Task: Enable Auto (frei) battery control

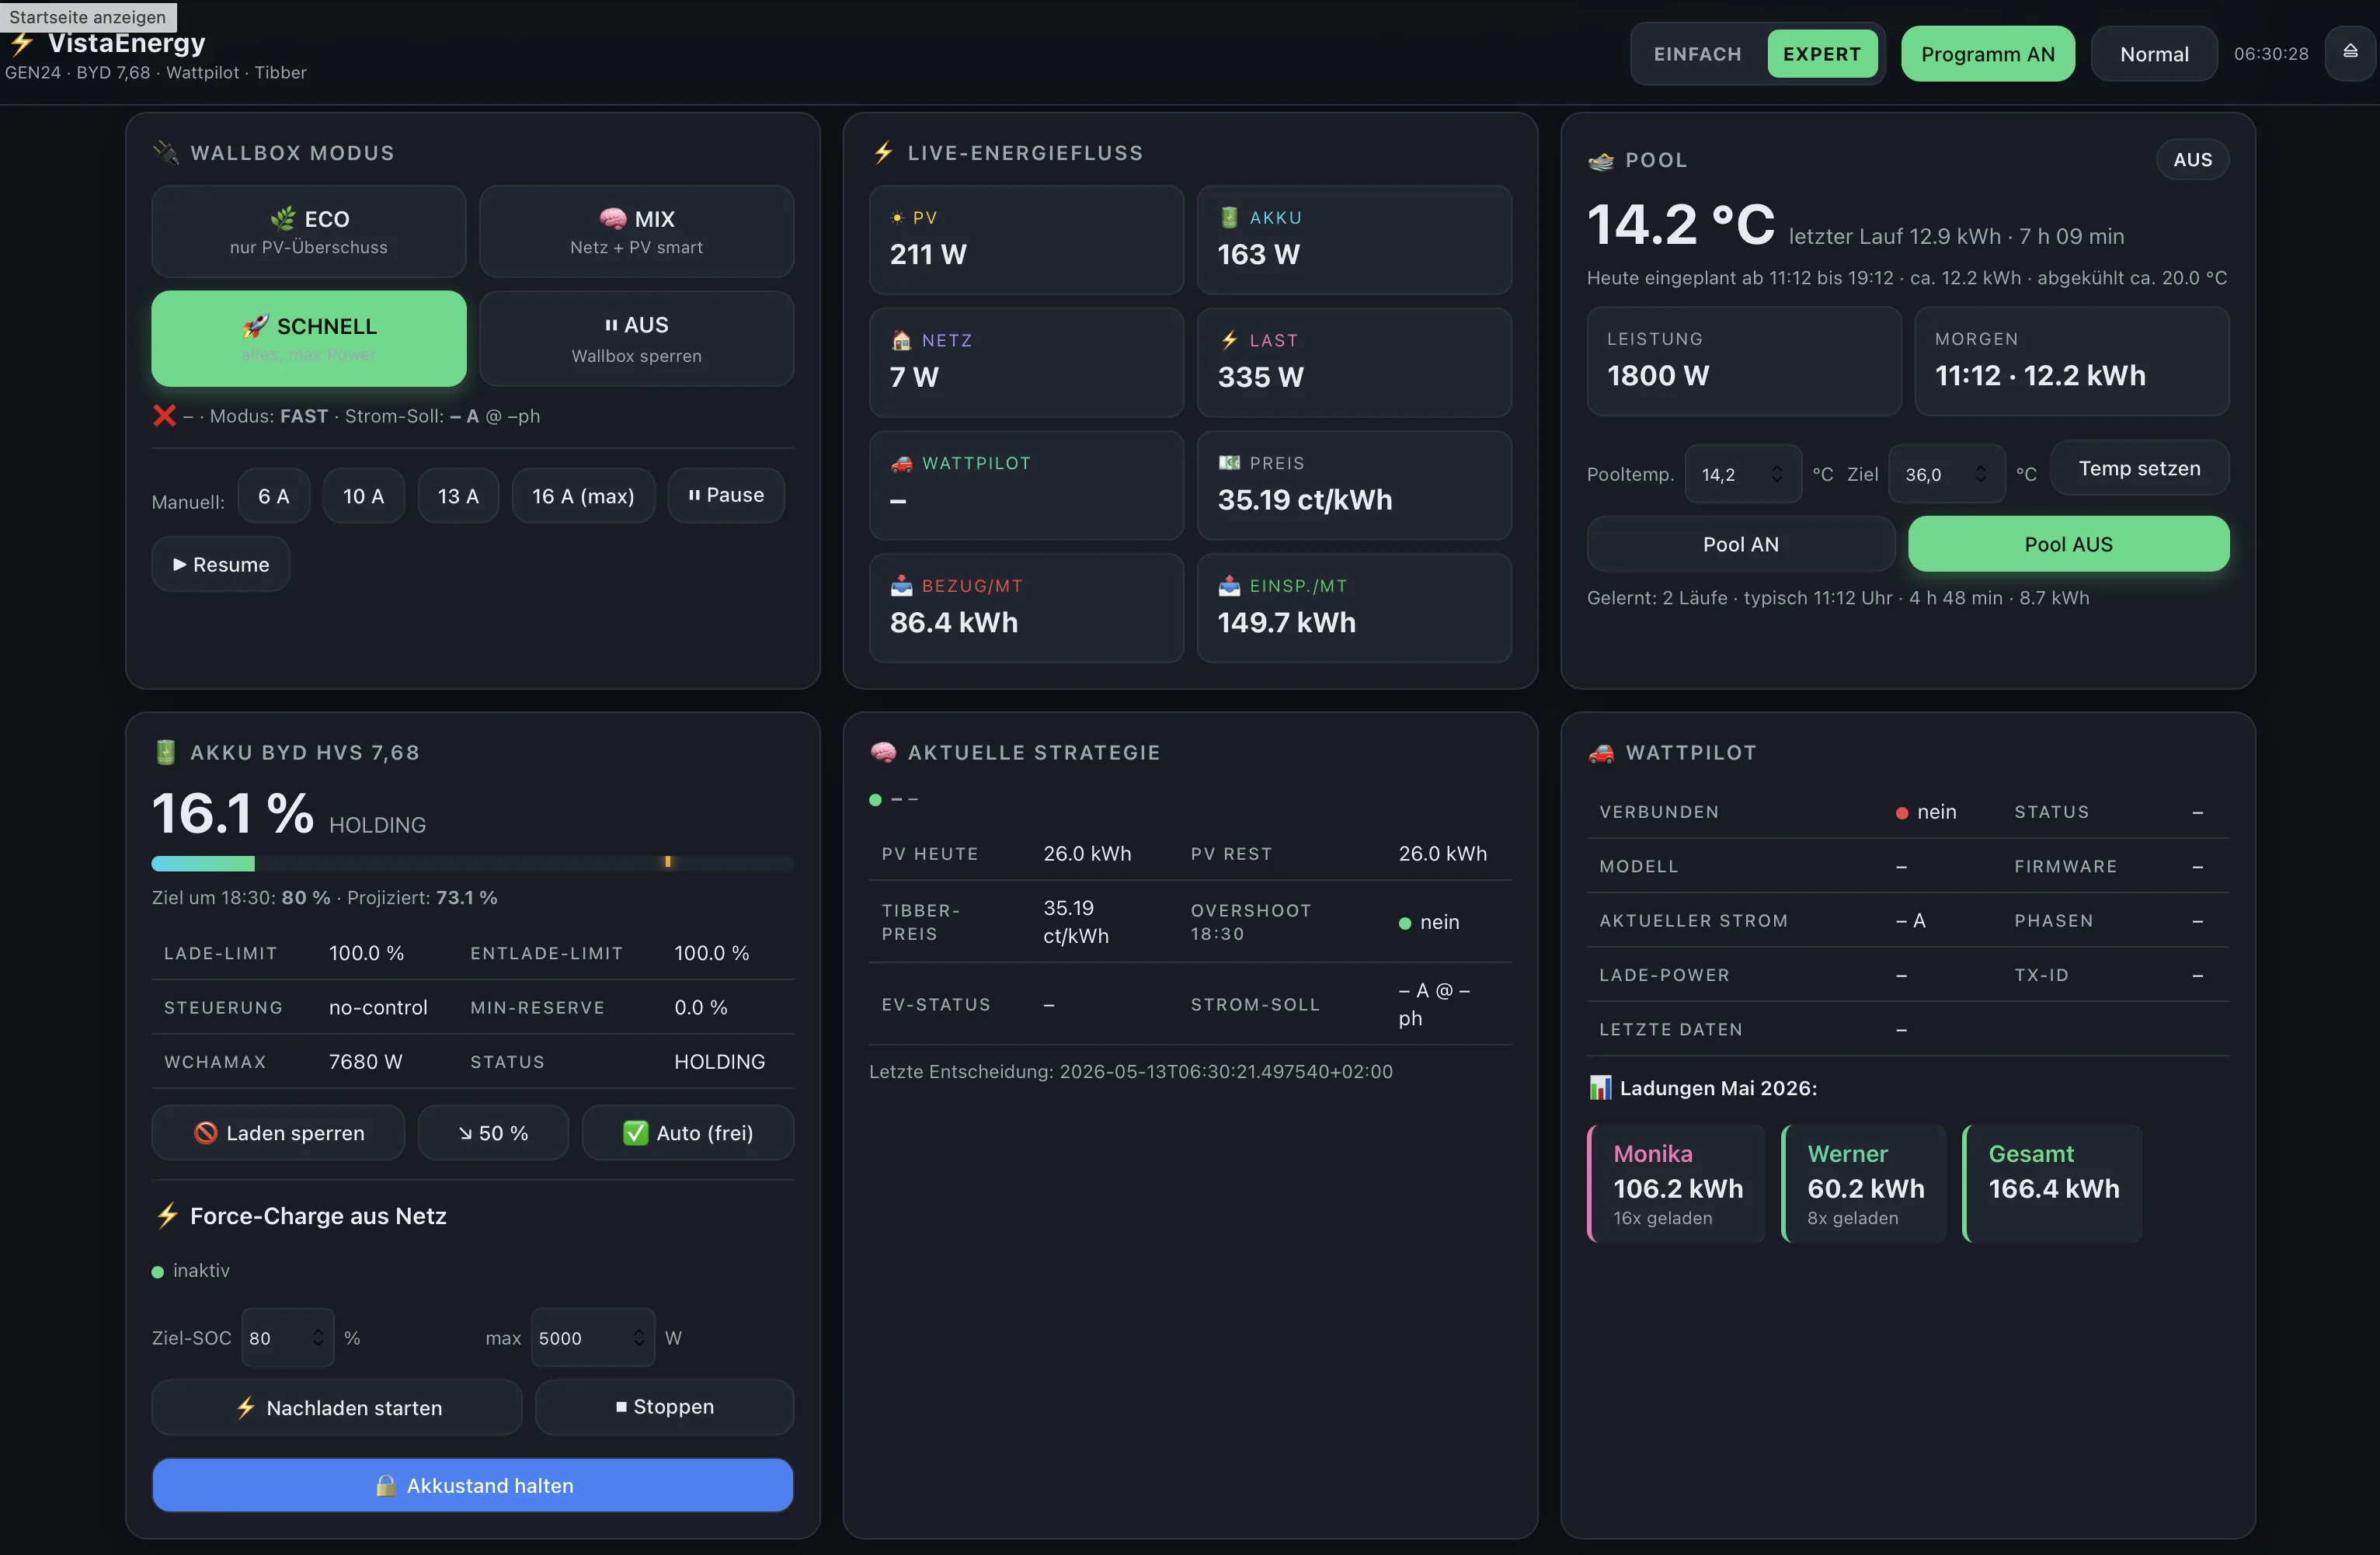Action: click(x=688, y=1132)
